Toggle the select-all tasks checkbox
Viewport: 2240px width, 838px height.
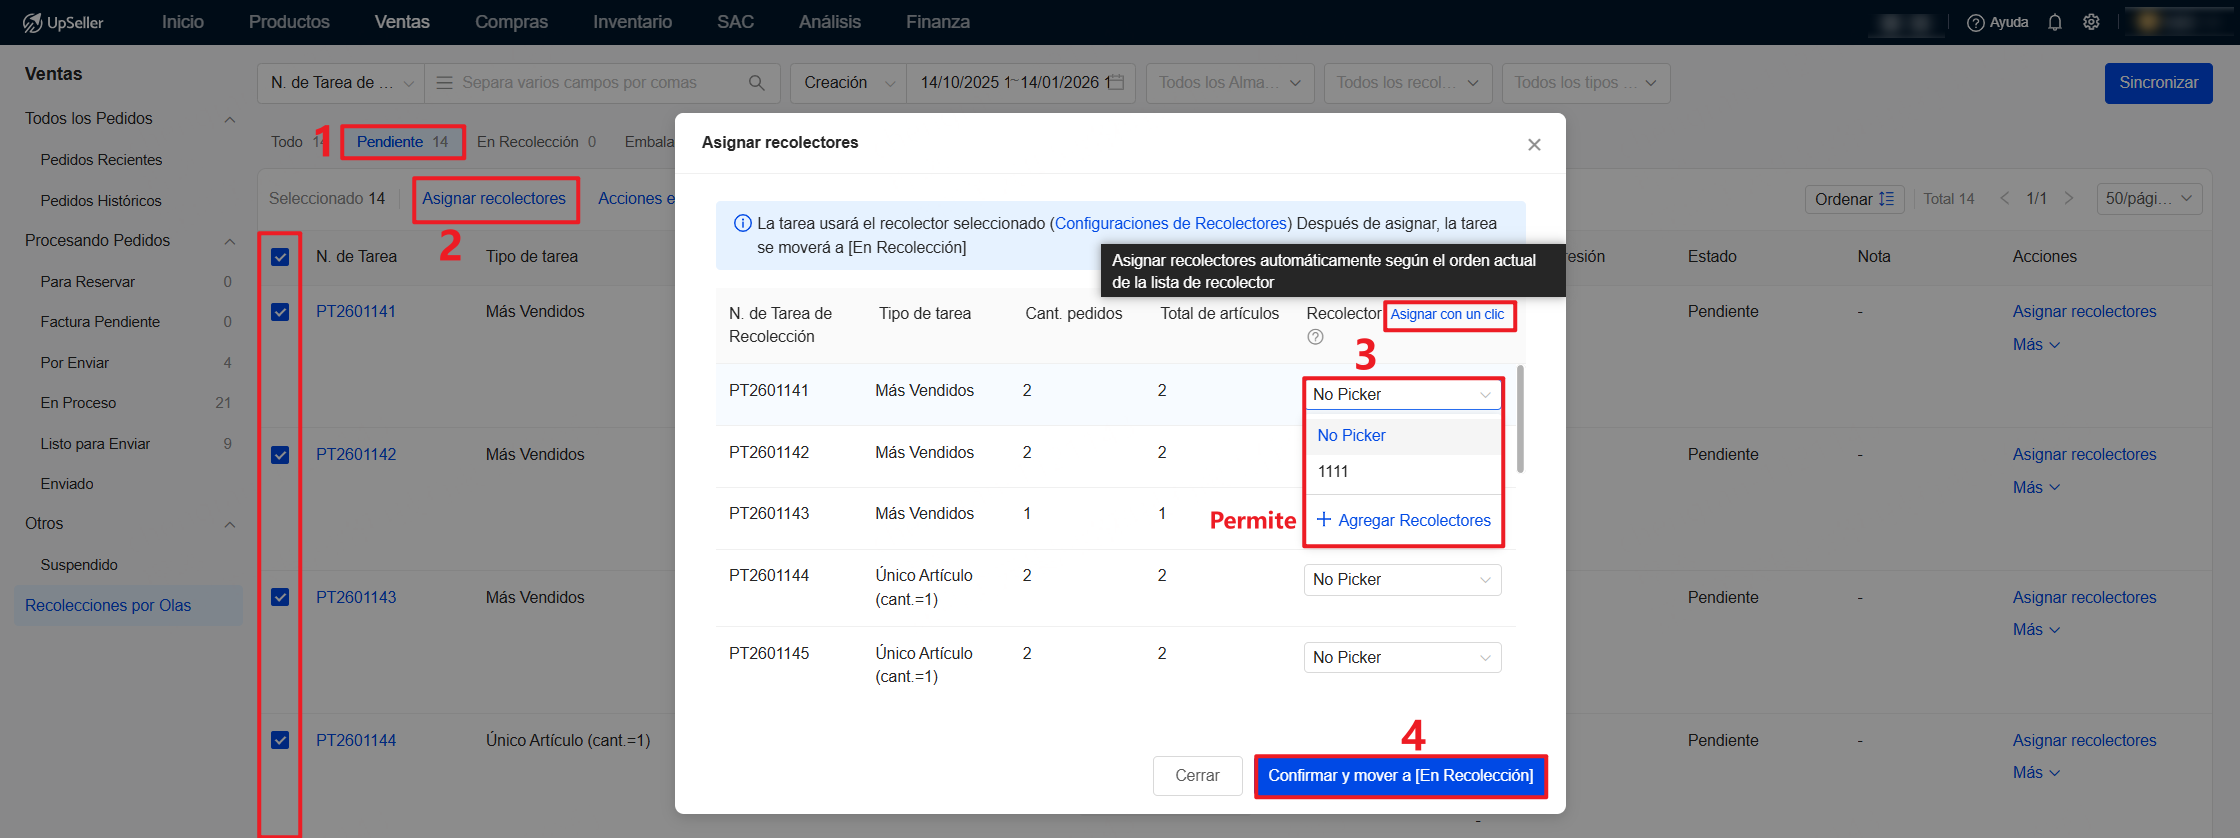point(280,257)
